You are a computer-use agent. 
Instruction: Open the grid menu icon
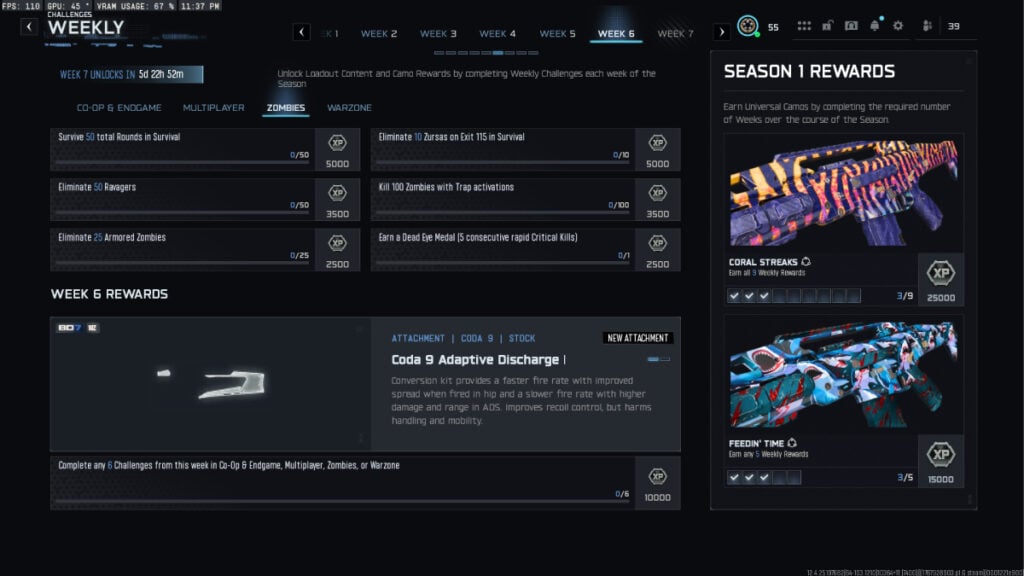tap(804, 27)
